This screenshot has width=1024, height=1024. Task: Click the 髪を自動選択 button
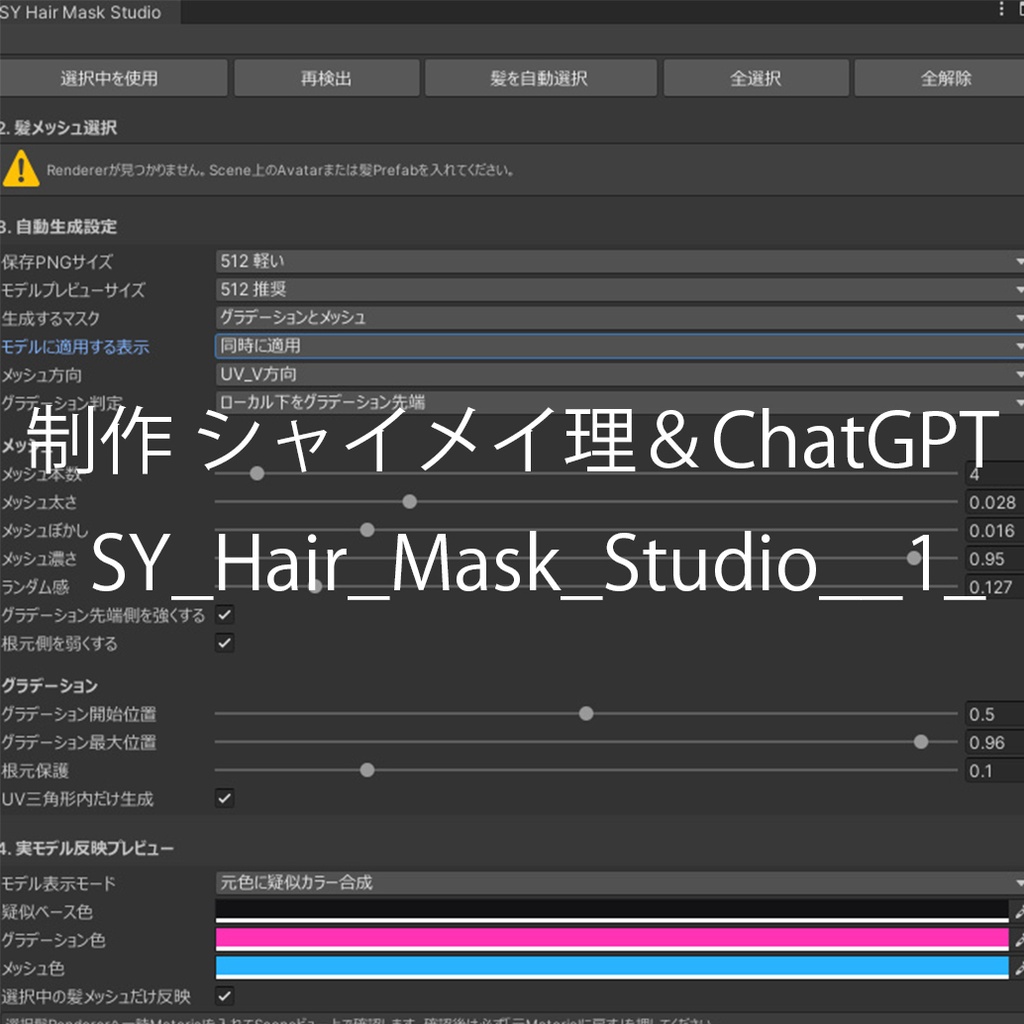(x=540, y=78)
